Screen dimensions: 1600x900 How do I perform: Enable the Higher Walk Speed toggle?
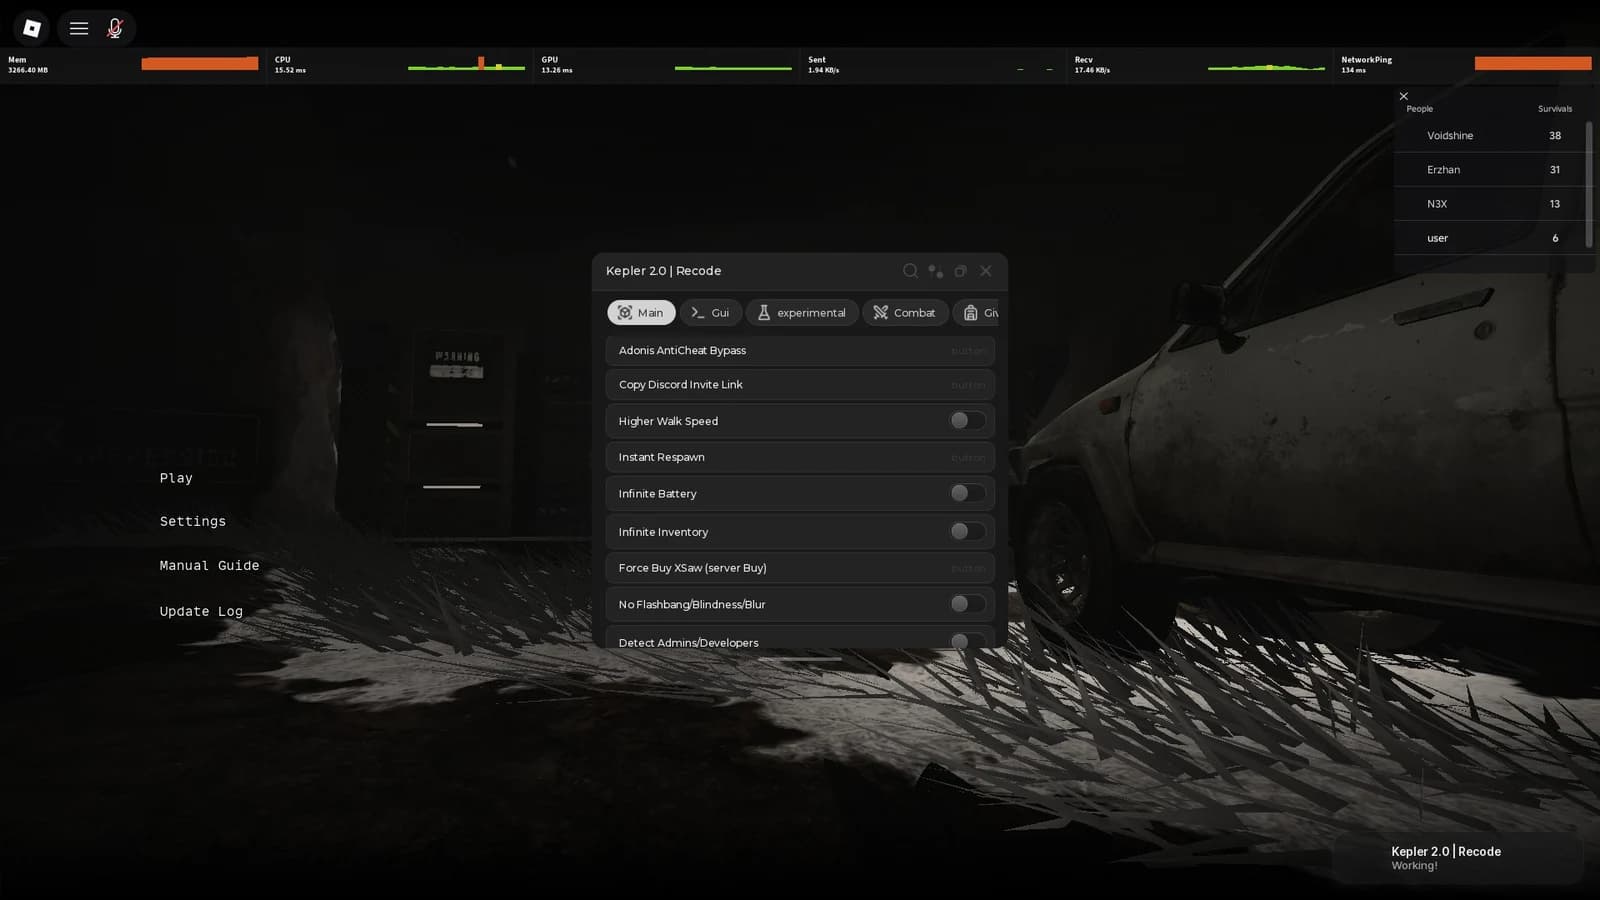tap(967, 421)
